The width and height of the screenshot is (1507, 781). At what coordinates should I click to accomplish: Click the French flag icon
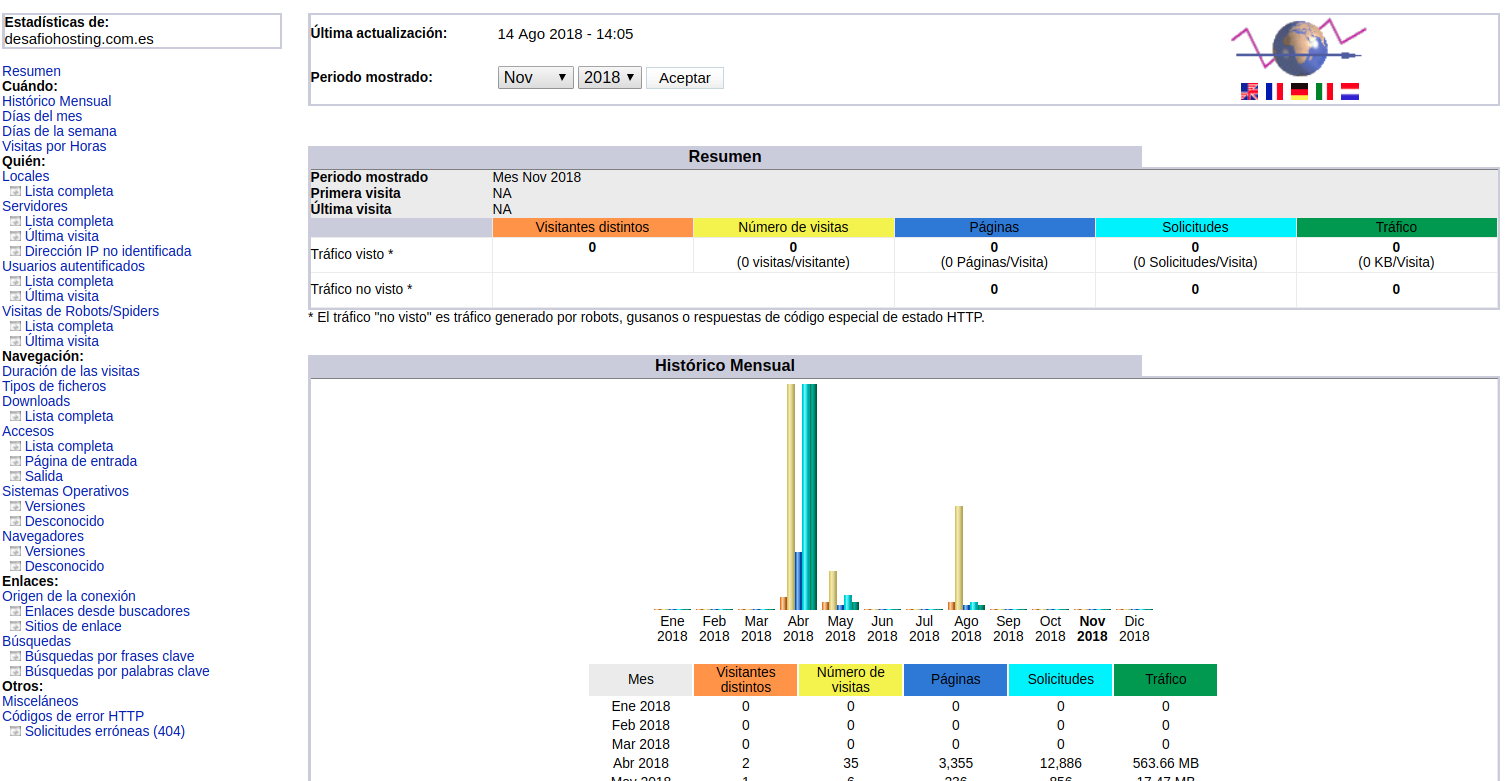[1274, 91]
